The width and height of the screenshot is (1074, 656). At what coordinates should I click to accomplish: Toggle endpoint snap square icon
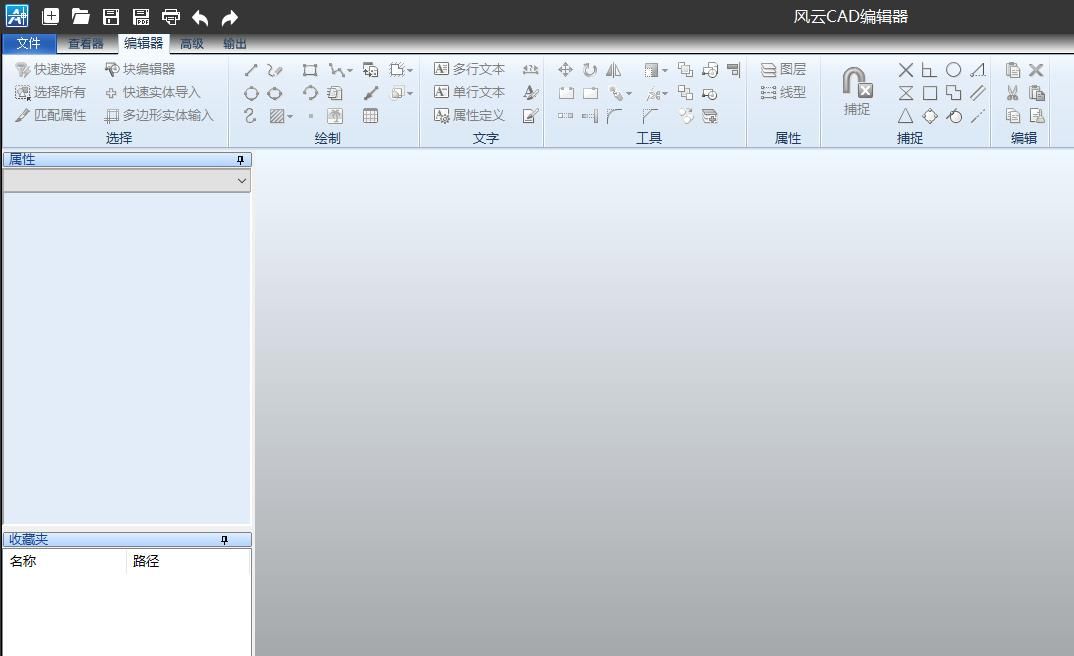(x=929, y=93)
